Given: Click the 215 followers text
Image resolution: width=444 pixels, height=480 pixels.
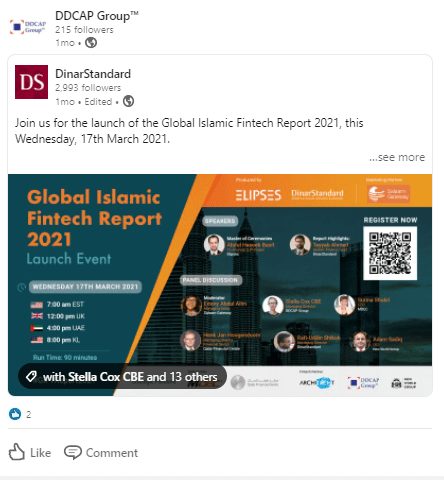Looking at the screenshot, I should [84, 30].
